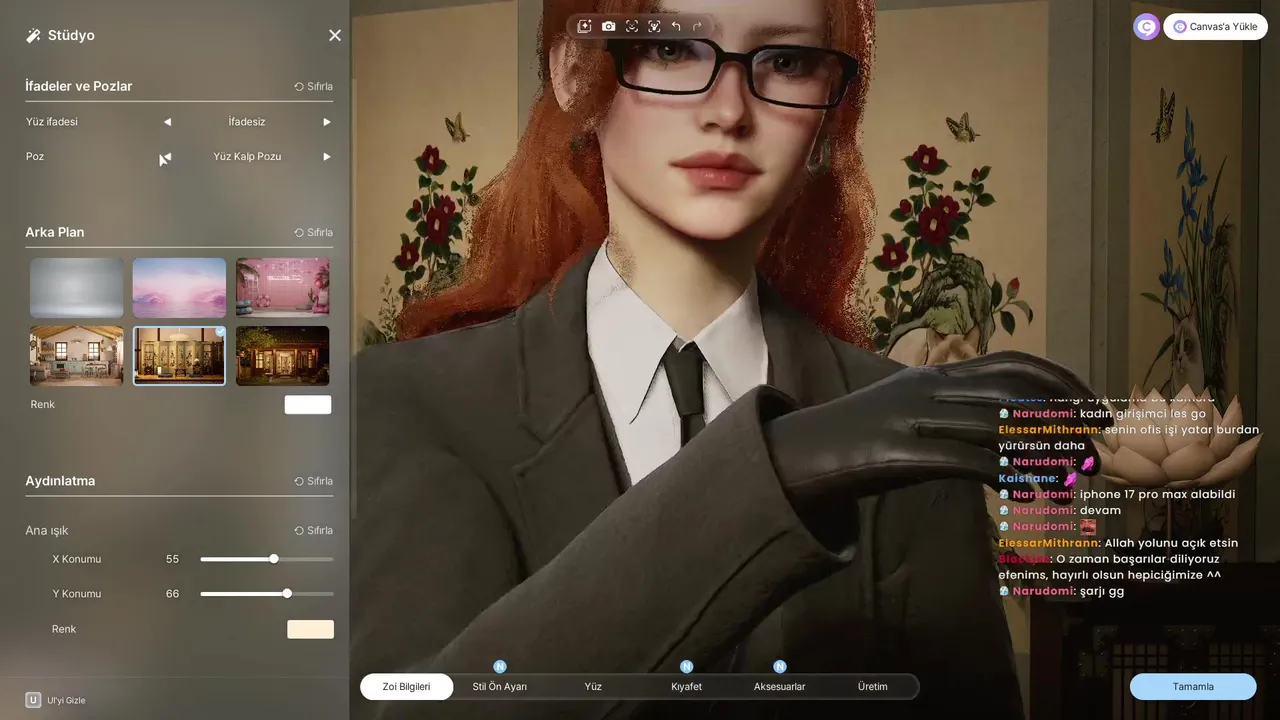Select the bright cafe interior background
1280x720 pixels.
(77, 355)
